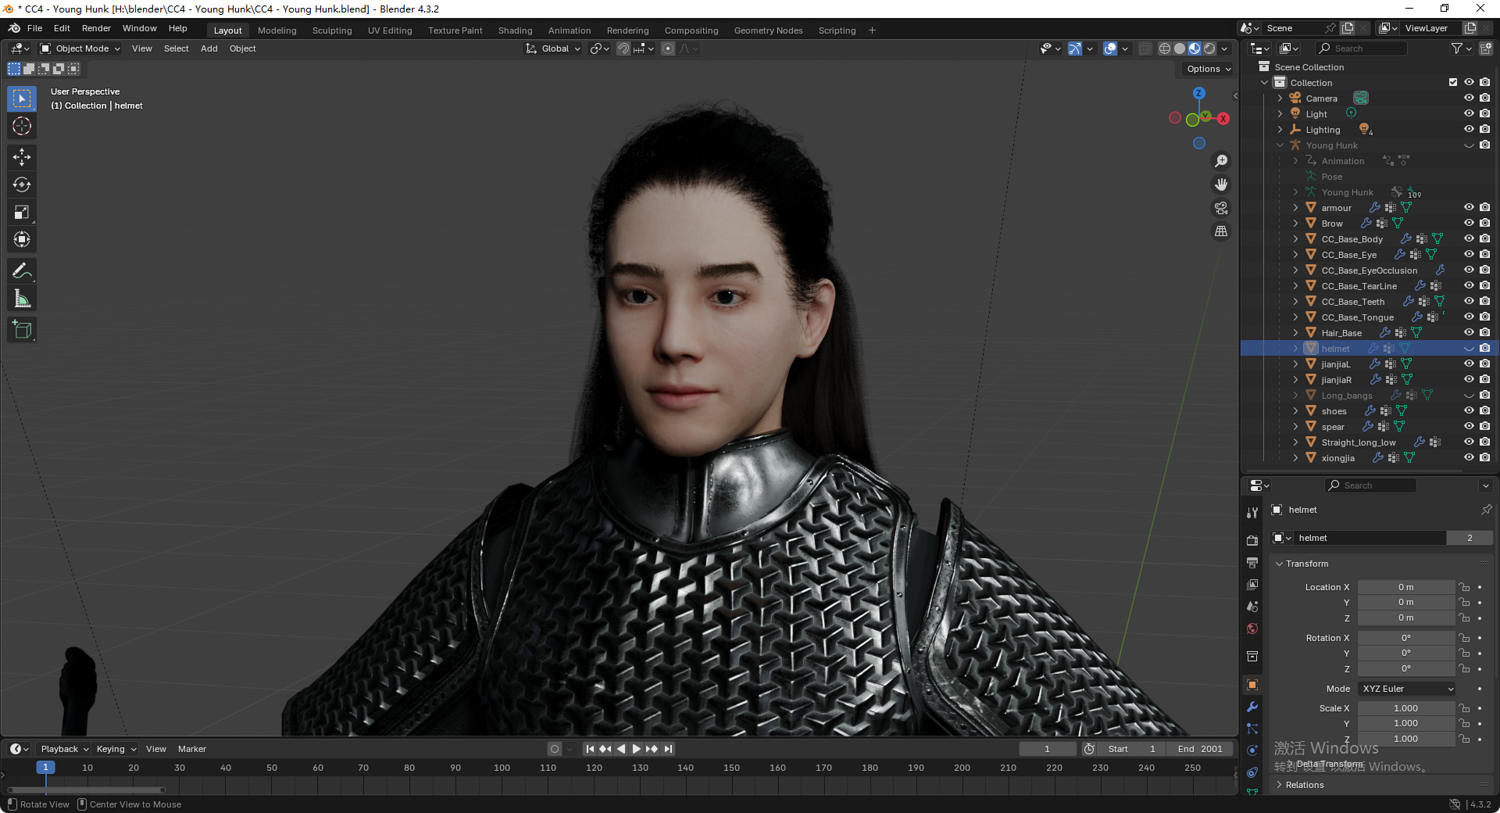Activate the Move tool
This screenshot has width=1500, height=813.
pyautogui.click(x=22, y=157)
